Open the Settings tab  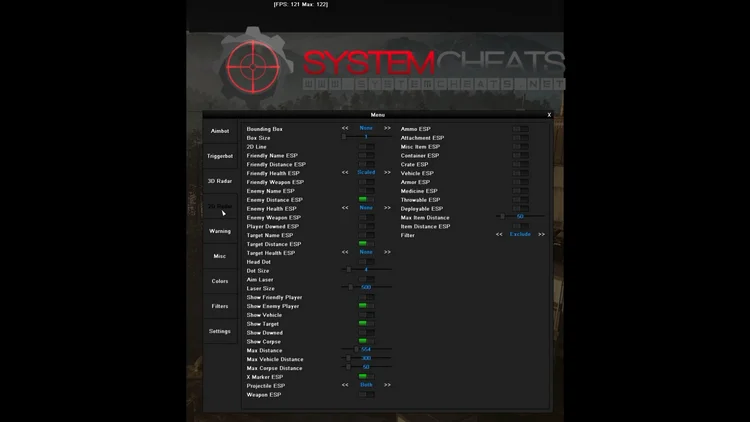[x=220, y=331]
